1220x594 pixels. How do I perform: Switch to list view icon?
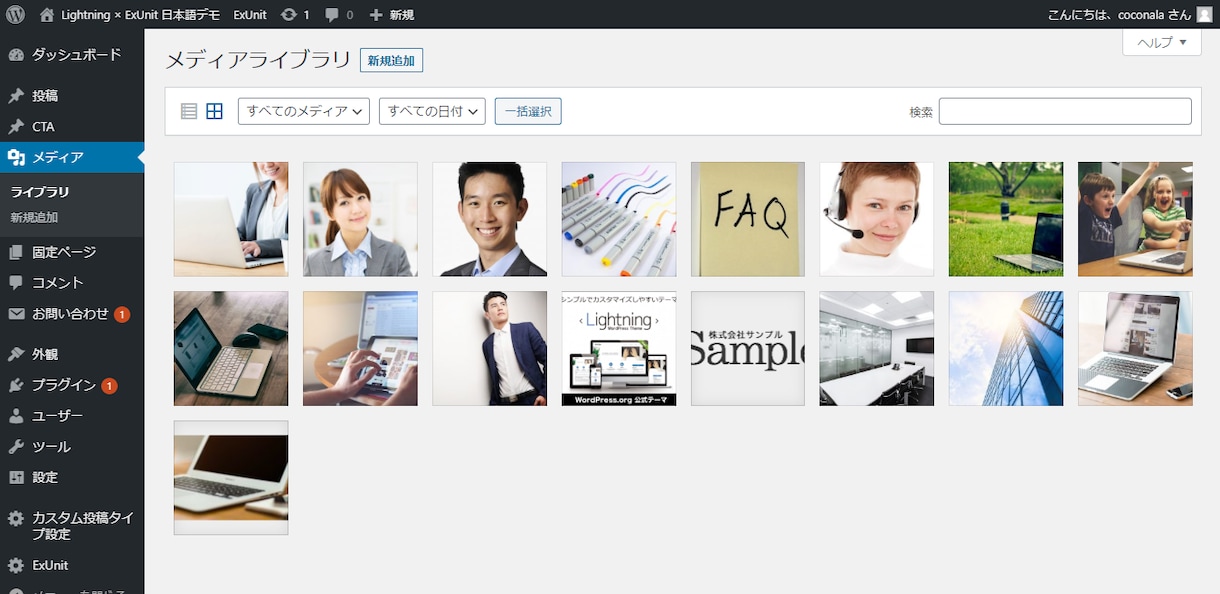click(189, 111)
